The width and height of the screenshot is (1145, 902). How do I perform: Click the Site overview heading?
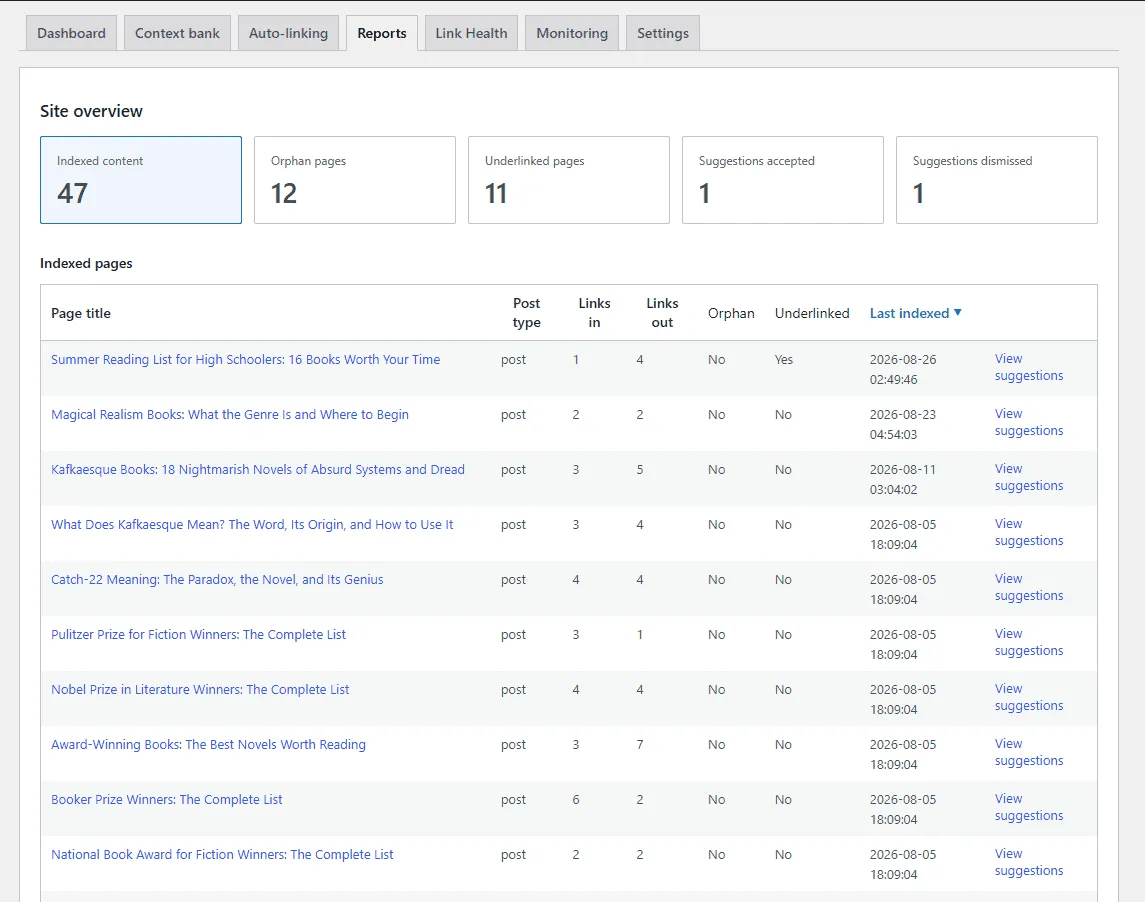click(x=91, y=111)
